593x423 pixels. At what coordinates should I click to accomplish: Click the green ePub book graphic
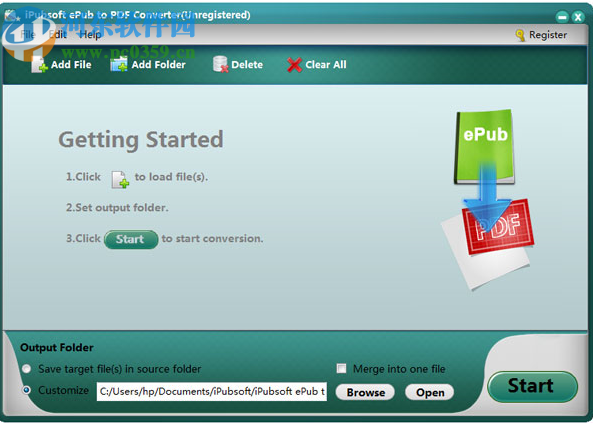pos(485,146)
